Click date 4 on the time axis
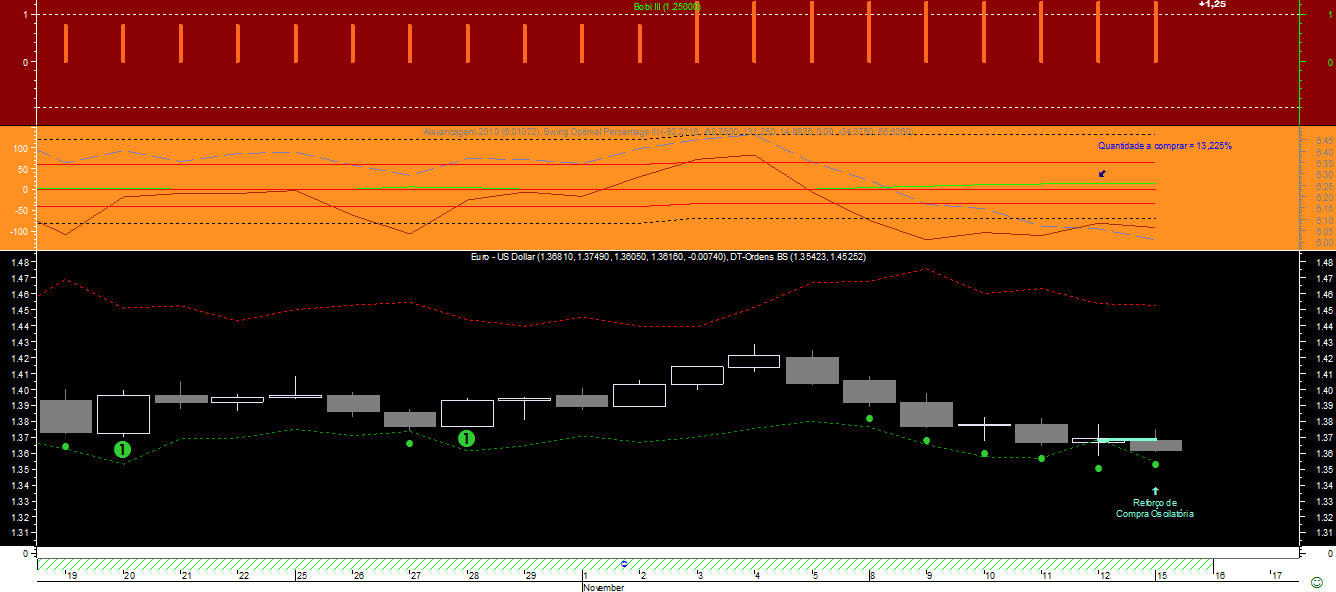This screenshot has height=592, width=1336. (756, 575)
